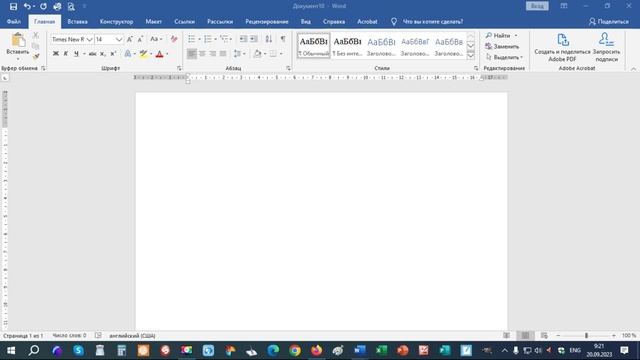Expand the Styles gallery with the More arrow
Viewport: 640px width, 360px height.
(471, 55)
